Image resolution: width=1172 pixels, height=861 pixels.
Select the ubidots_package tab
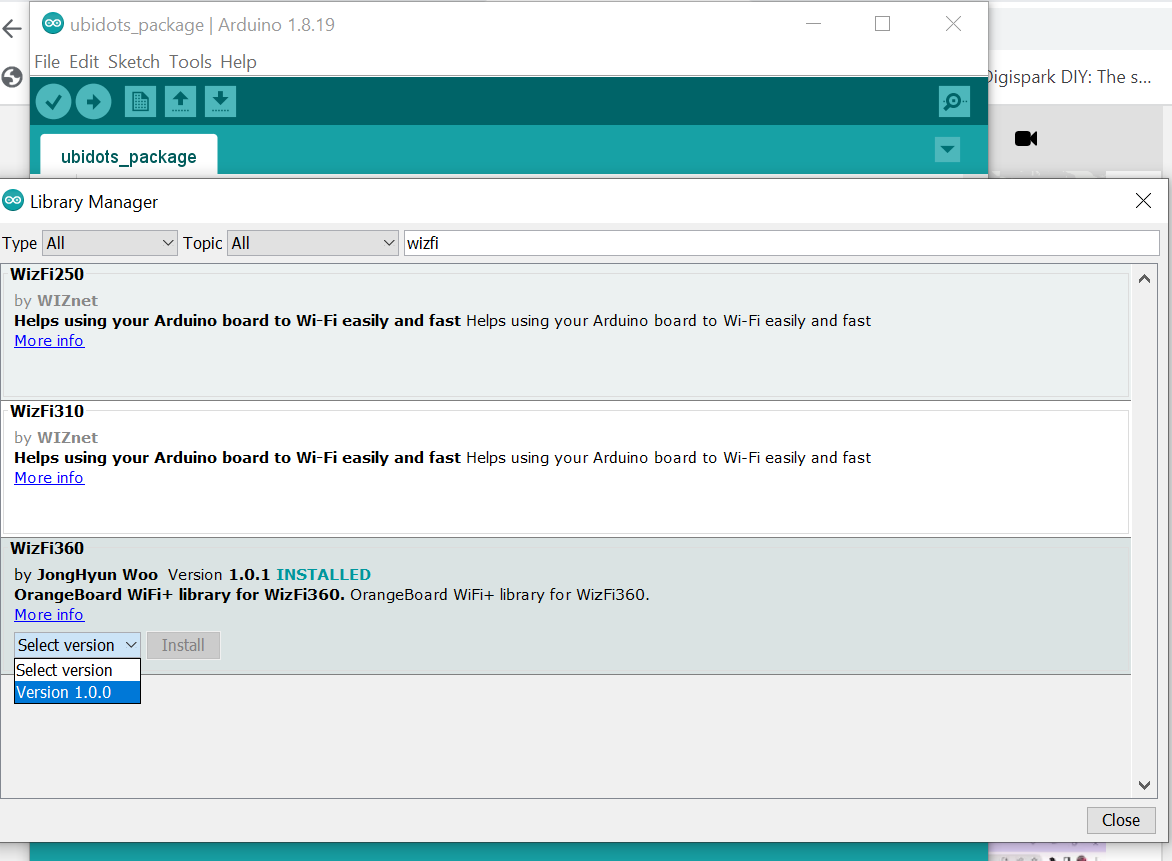click(x=129, y=156)
